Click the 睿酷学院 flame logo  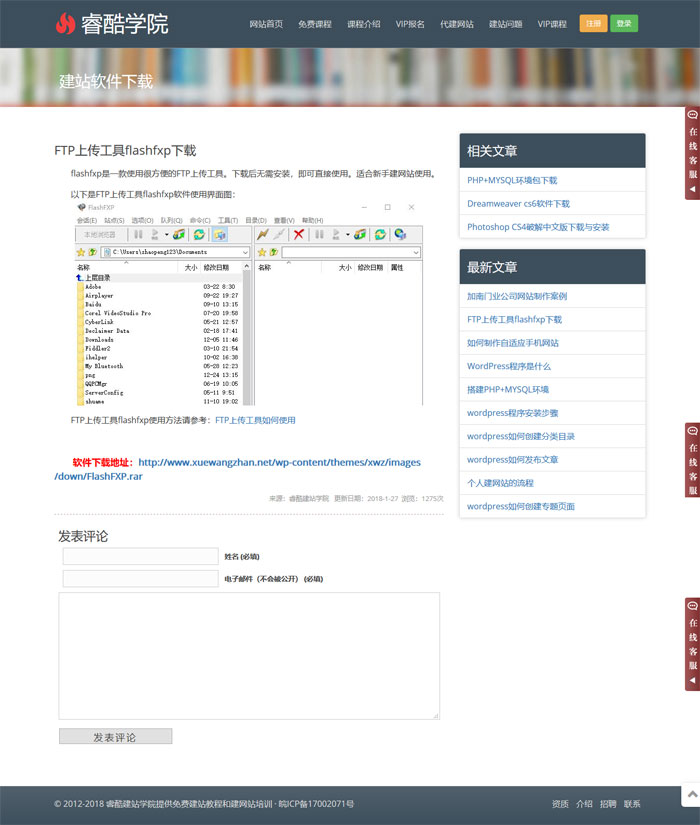tap(112, 24)
